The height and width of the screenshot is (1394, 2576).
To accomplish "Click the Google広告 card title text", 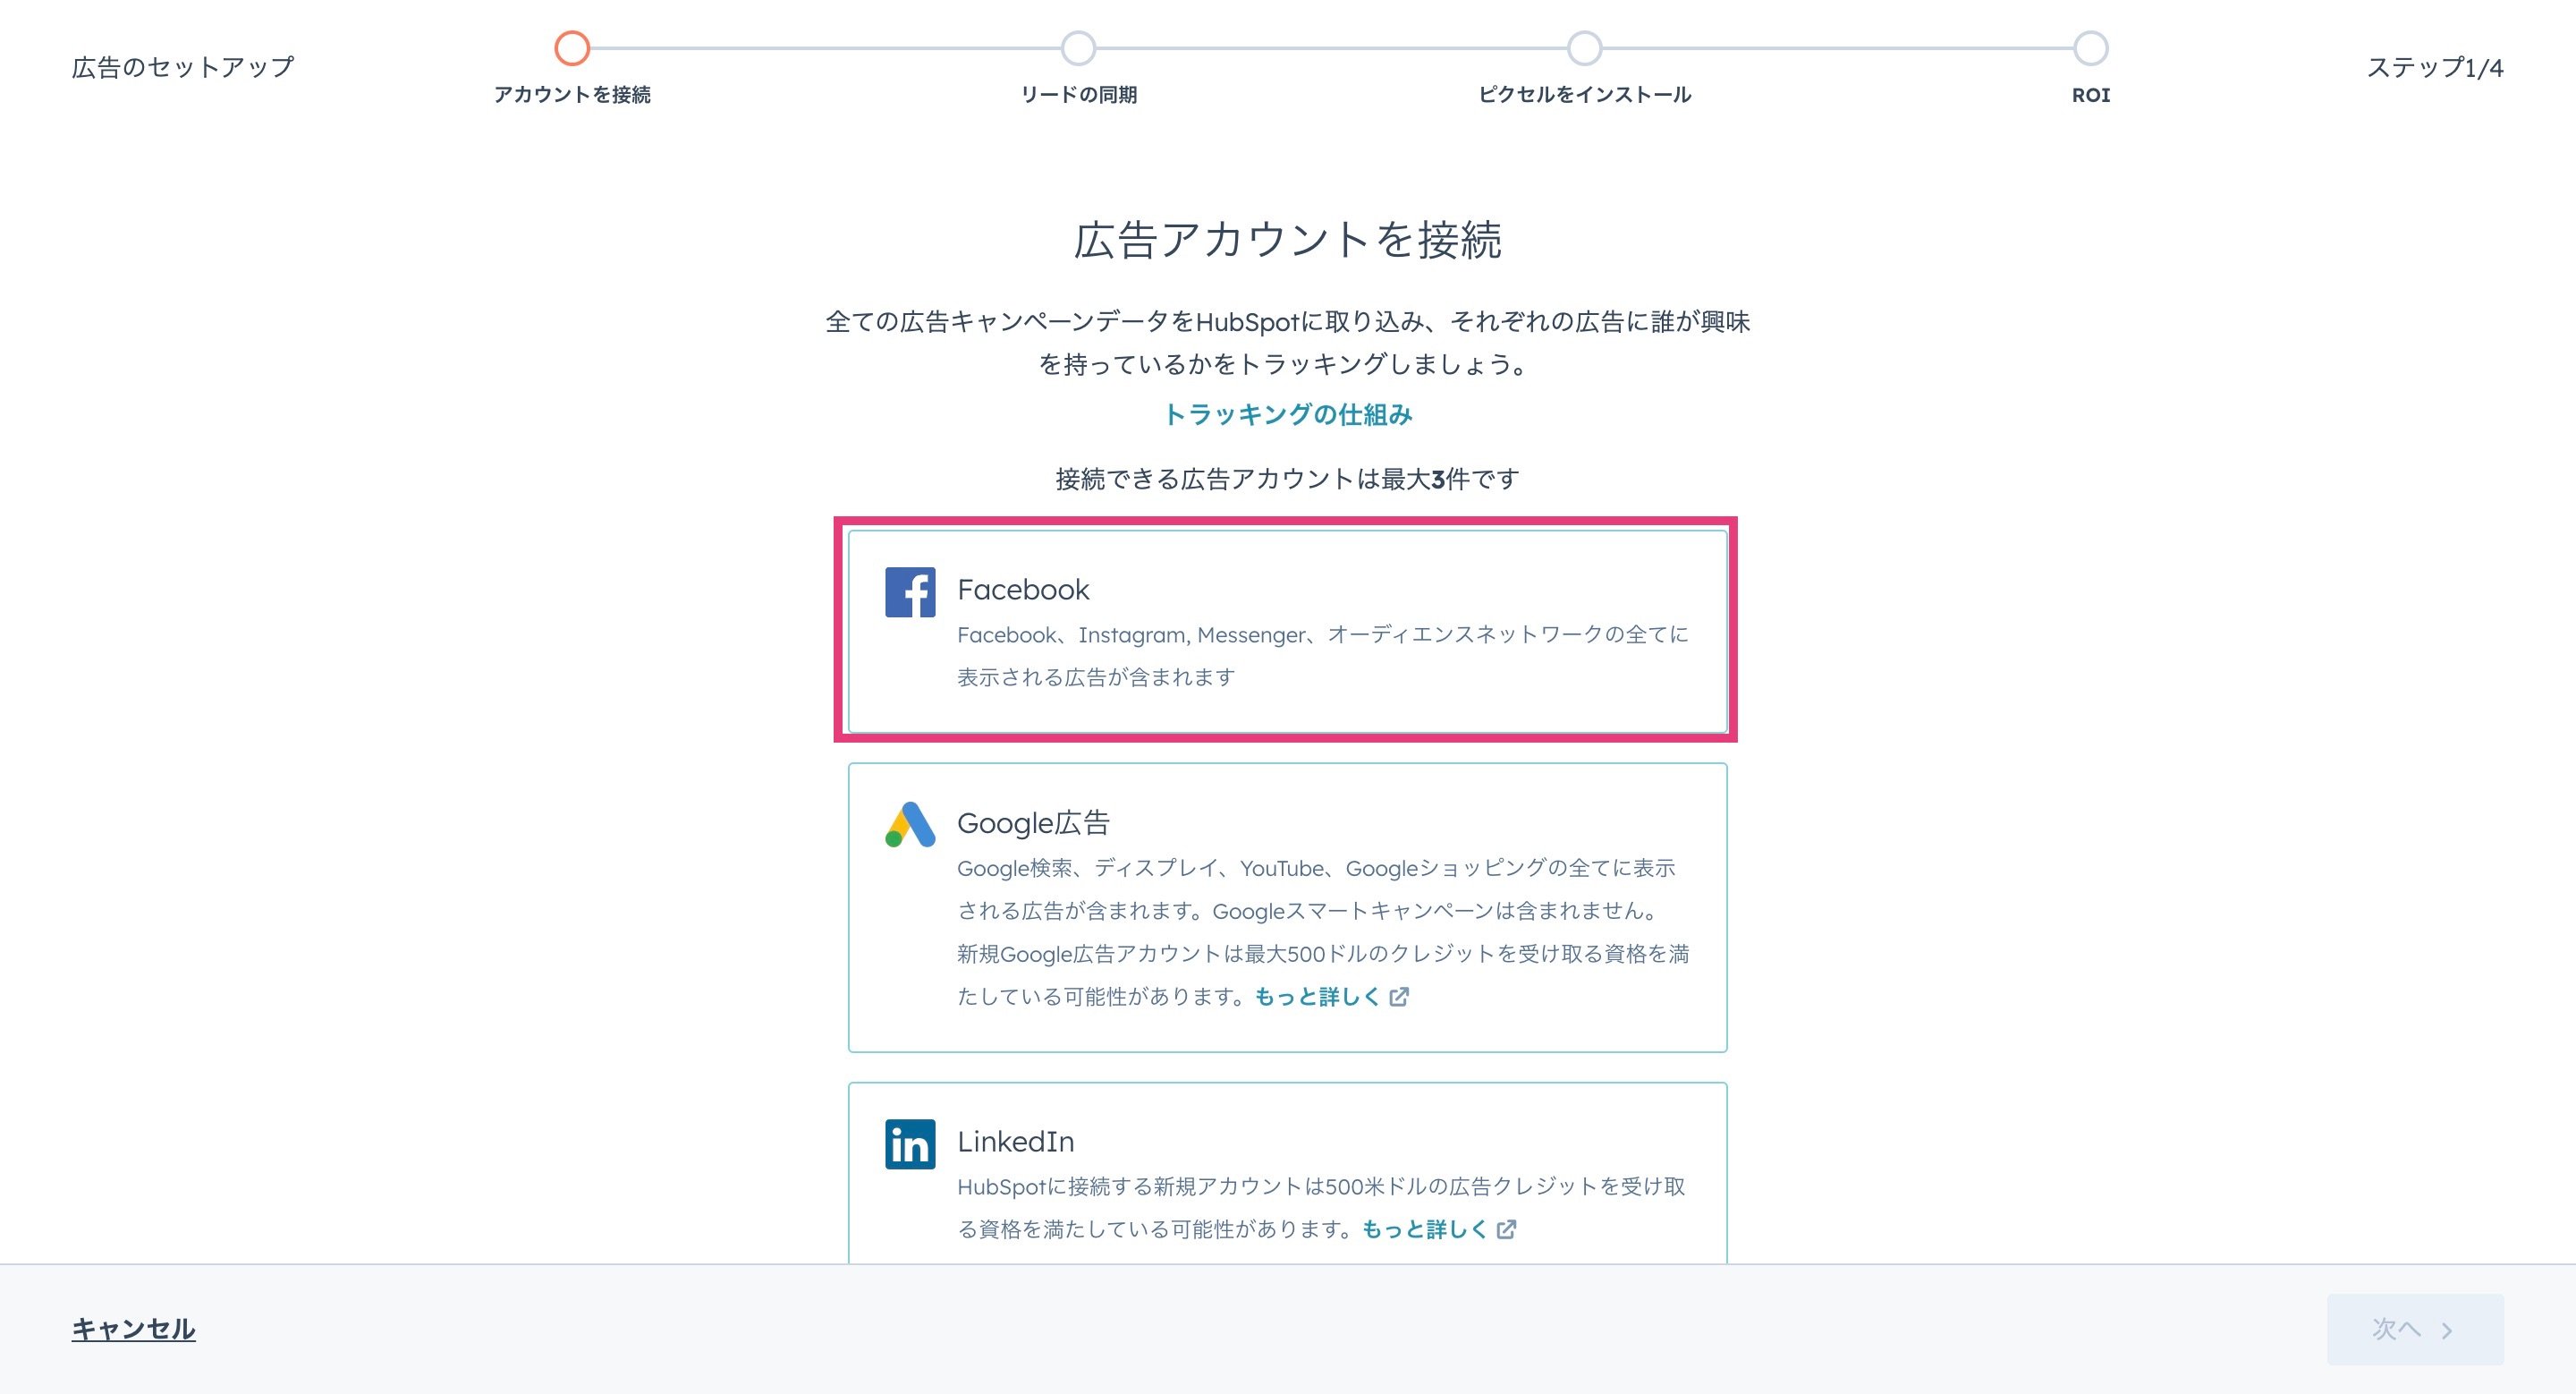I will [x=1033, y=823].
